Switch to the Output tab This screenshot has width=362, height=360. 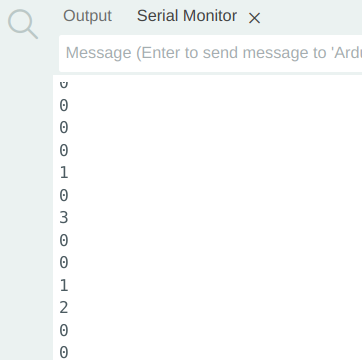pyautogui.click(x=88, y=16)
